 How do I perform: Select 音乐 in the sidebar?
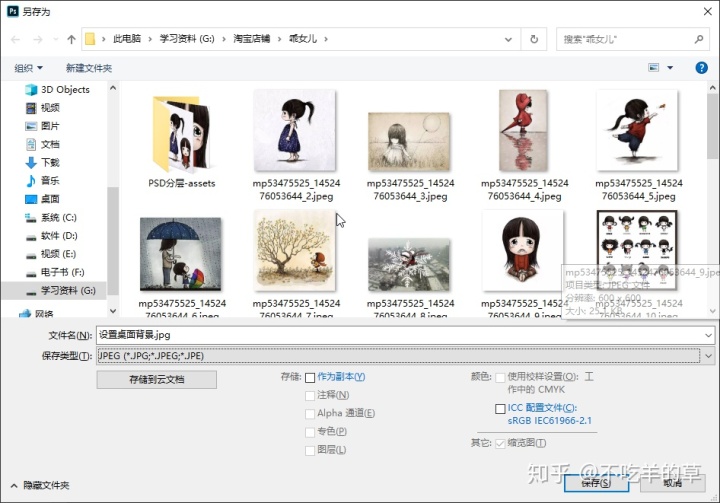click(x=42, y=181)
